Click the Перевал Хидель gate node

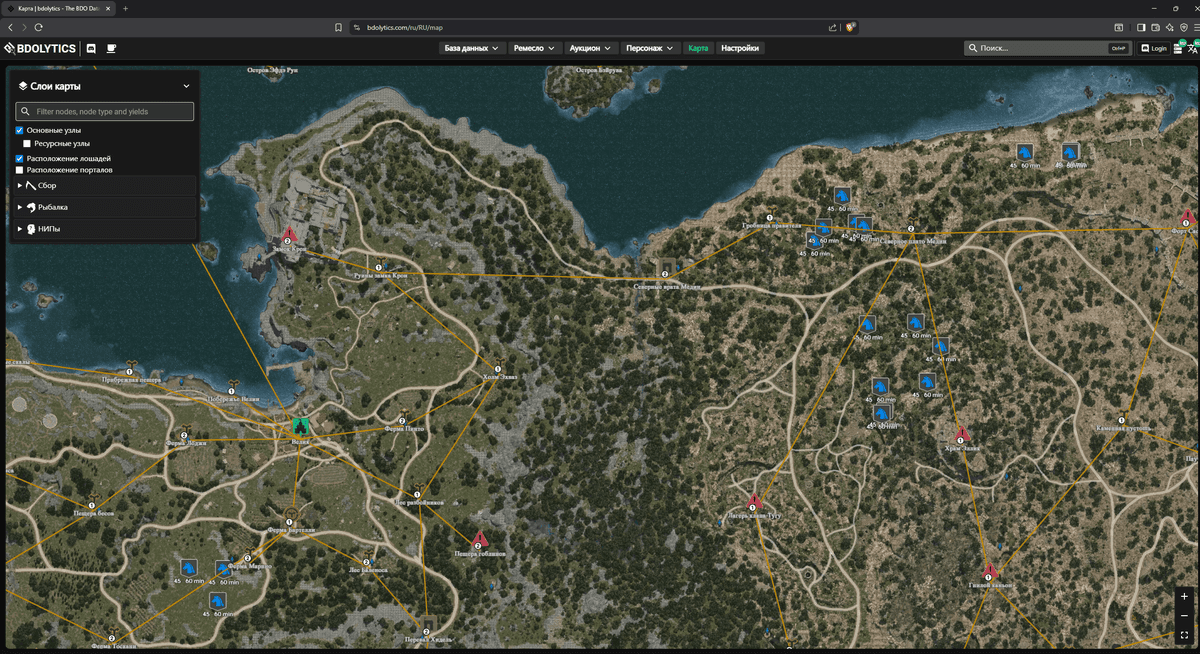click(x=427, y=627)
